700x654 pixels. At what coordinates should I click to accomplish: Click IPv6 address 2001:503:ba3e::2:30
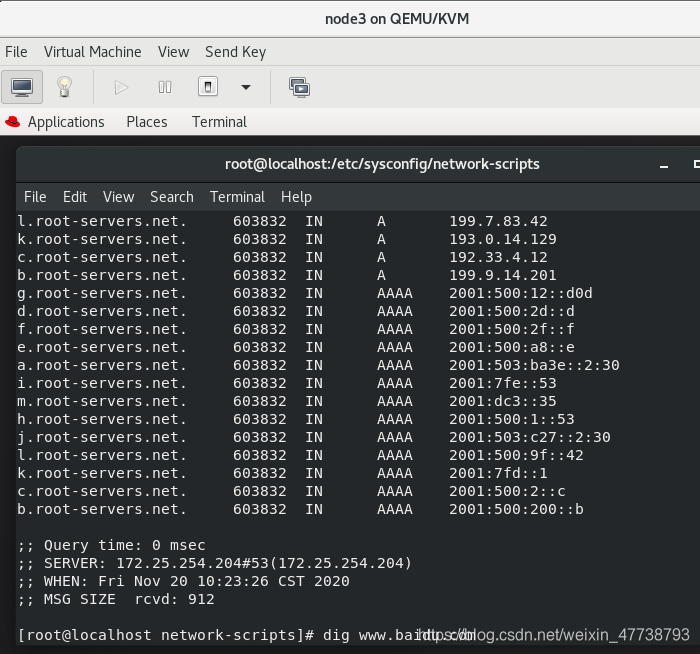pyautogui.click(x=534, y=365)
